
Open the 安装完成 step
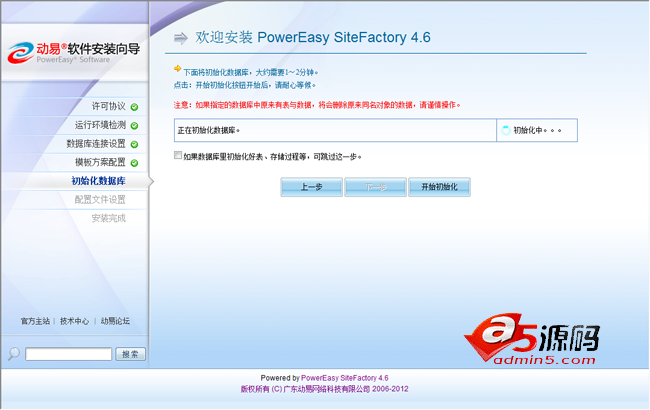pyautogui.click(x=109, y=218)
